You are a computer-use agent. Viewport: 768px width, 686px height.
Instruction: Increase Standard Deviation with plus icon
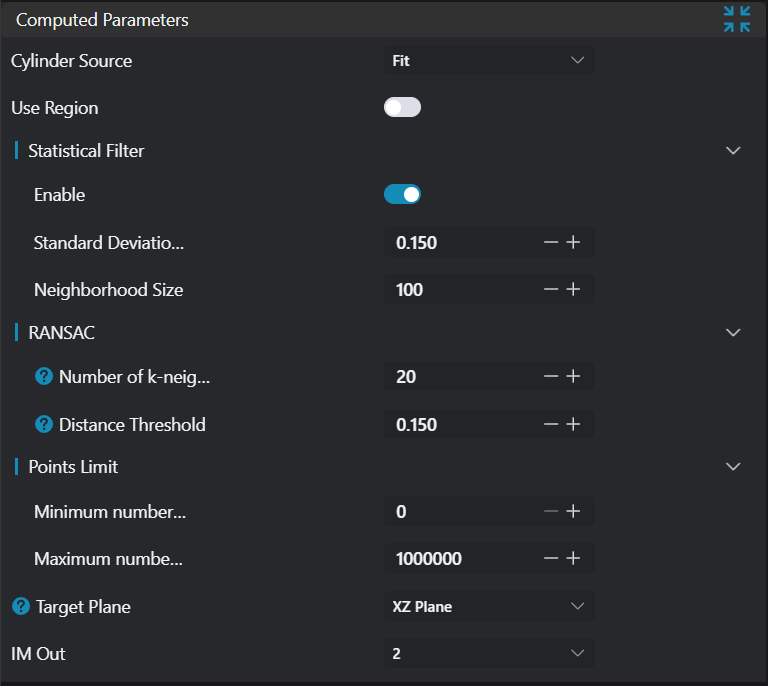pos(573,242)
